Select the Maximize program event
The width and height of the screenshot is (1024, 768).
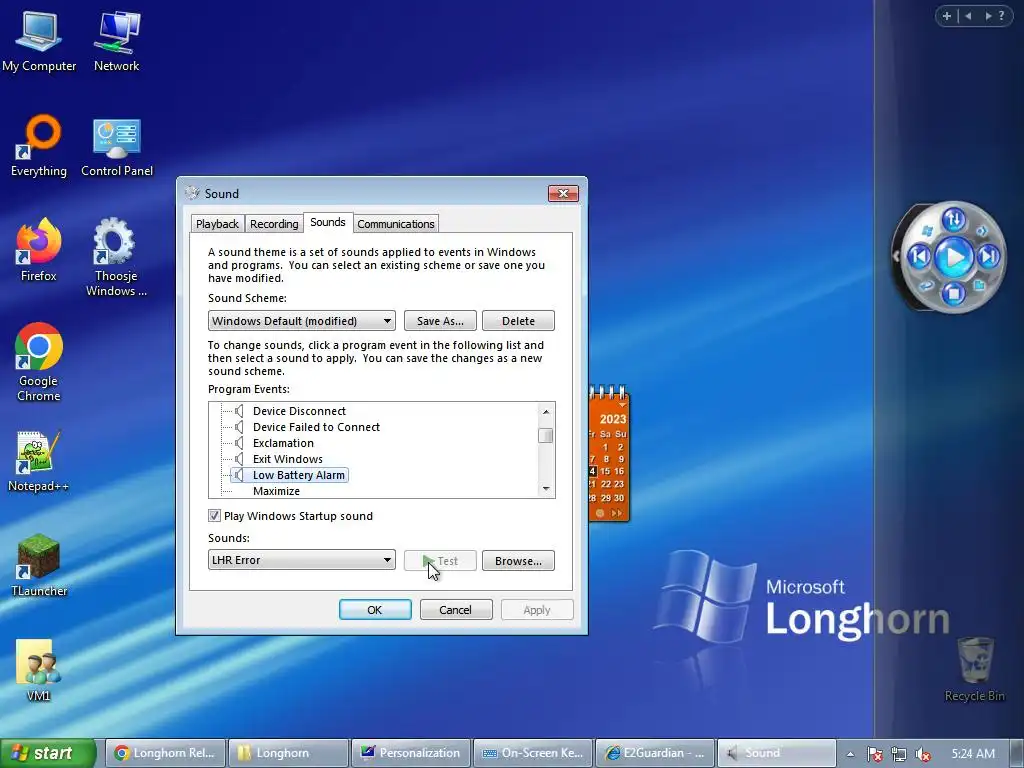276,490
